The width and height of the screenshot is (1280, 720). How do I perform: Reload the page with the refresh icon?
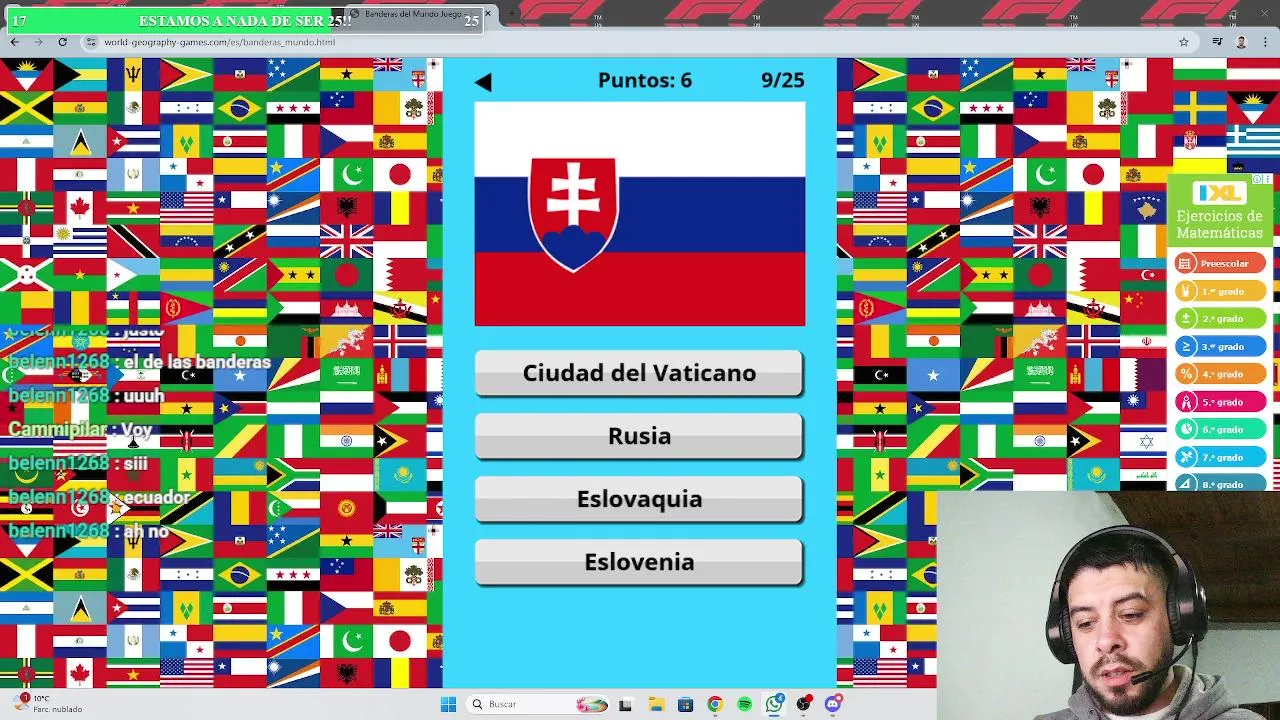click(62, 42)
